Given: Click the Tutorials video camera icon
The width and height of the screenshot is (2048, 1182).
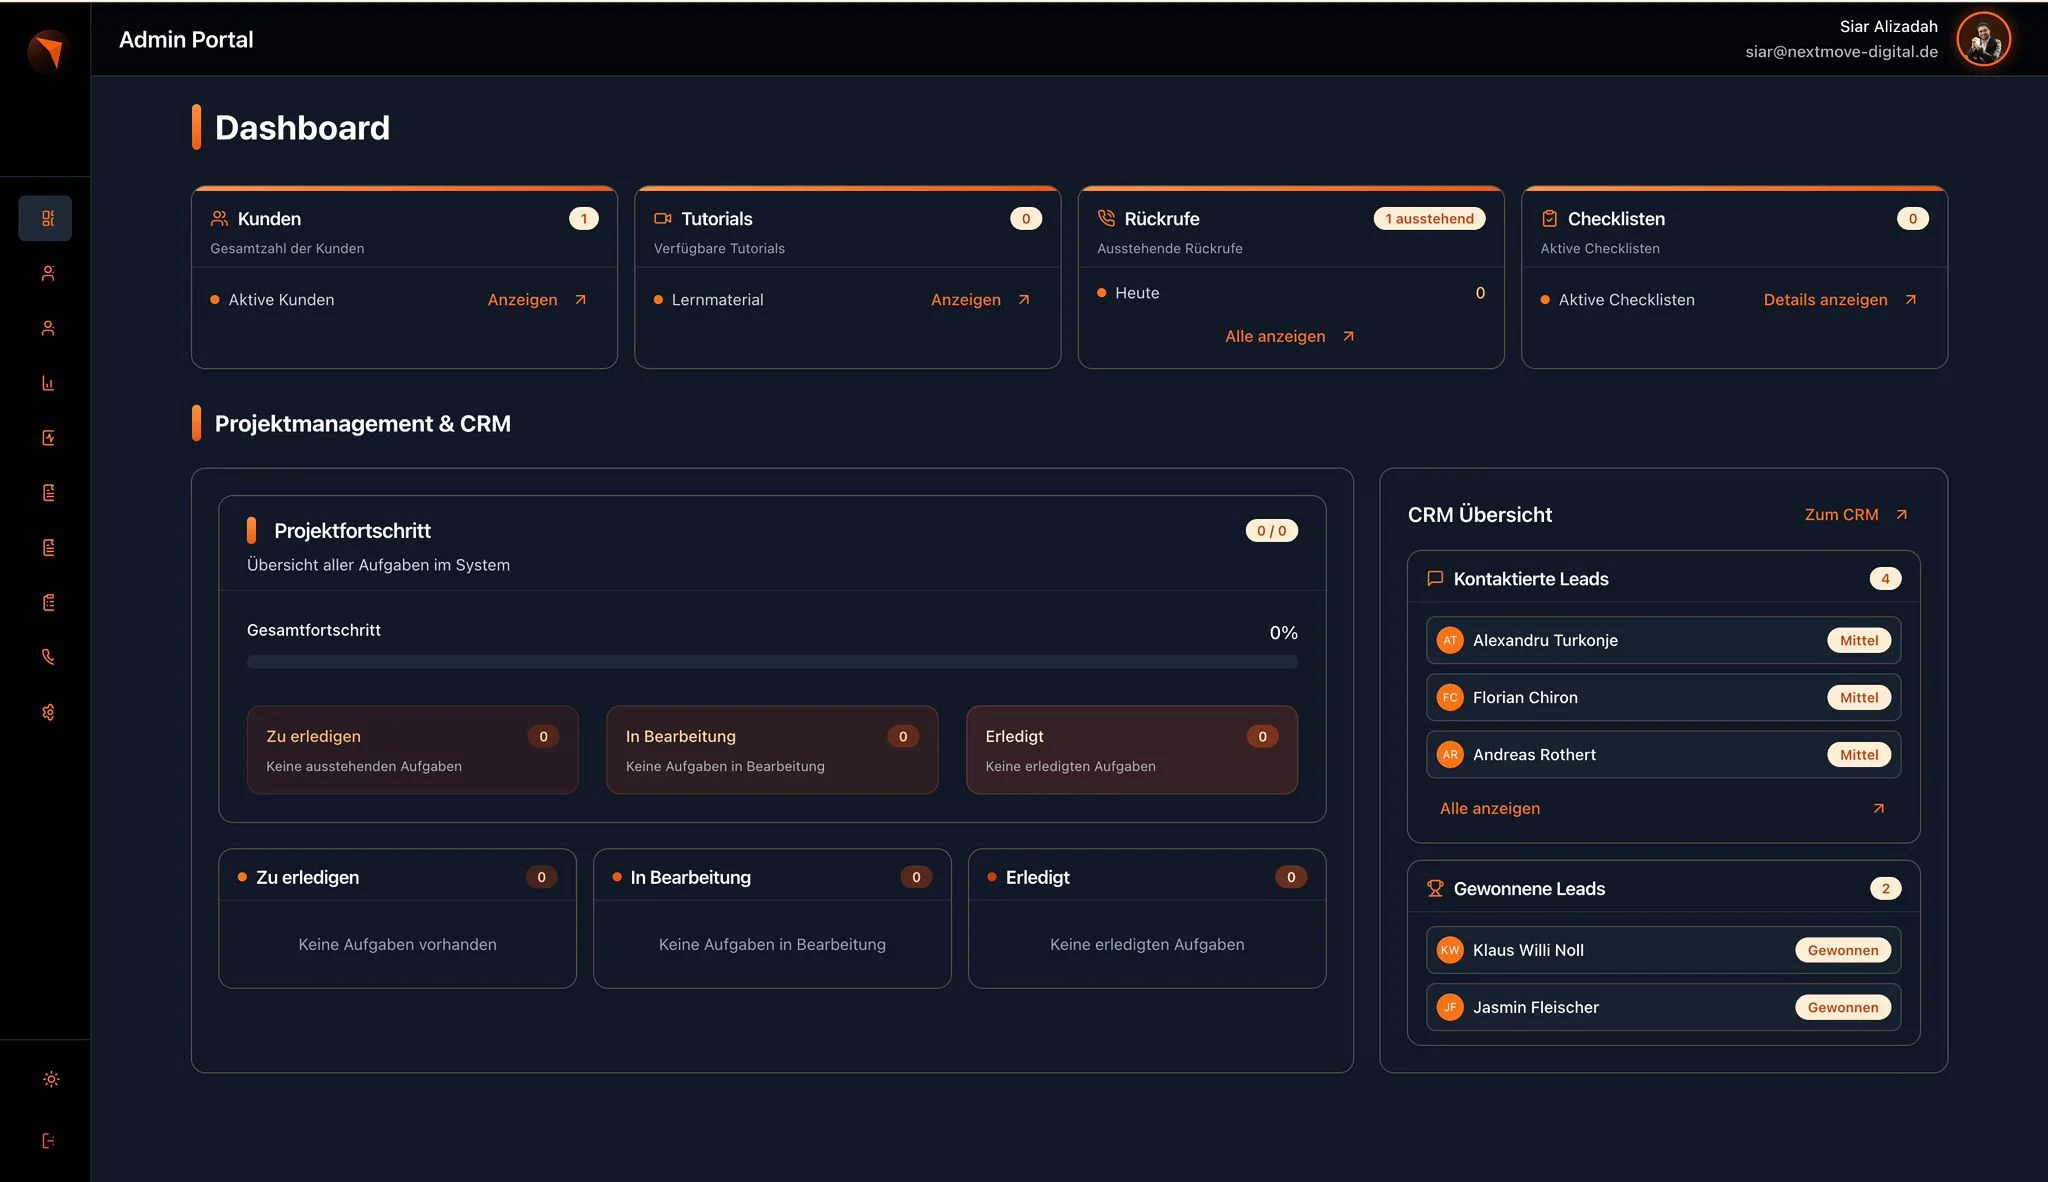Looking at the screenshot, I should click(x=663, y=218).
